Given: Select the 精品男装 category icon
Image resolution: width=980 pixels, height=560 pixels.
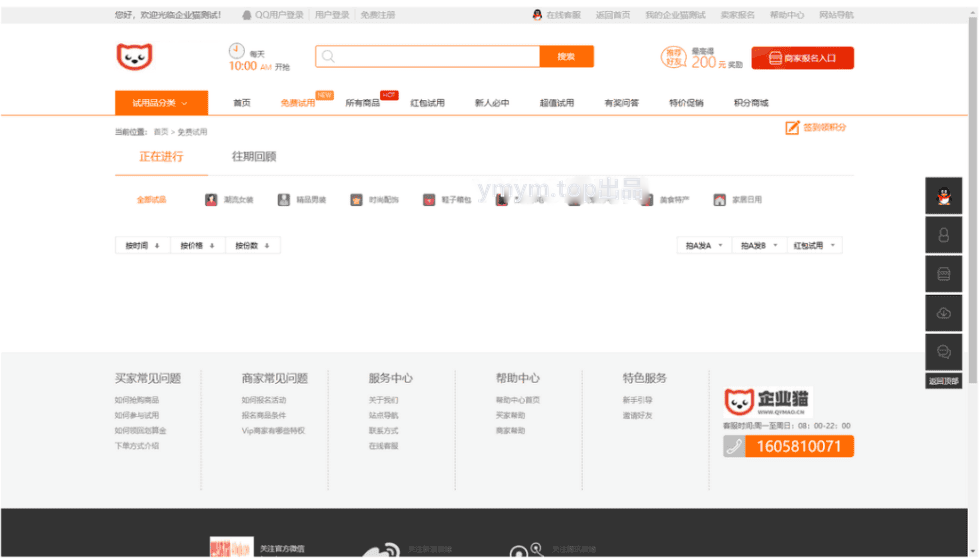Looking at the screenshot, I should 284,200.
